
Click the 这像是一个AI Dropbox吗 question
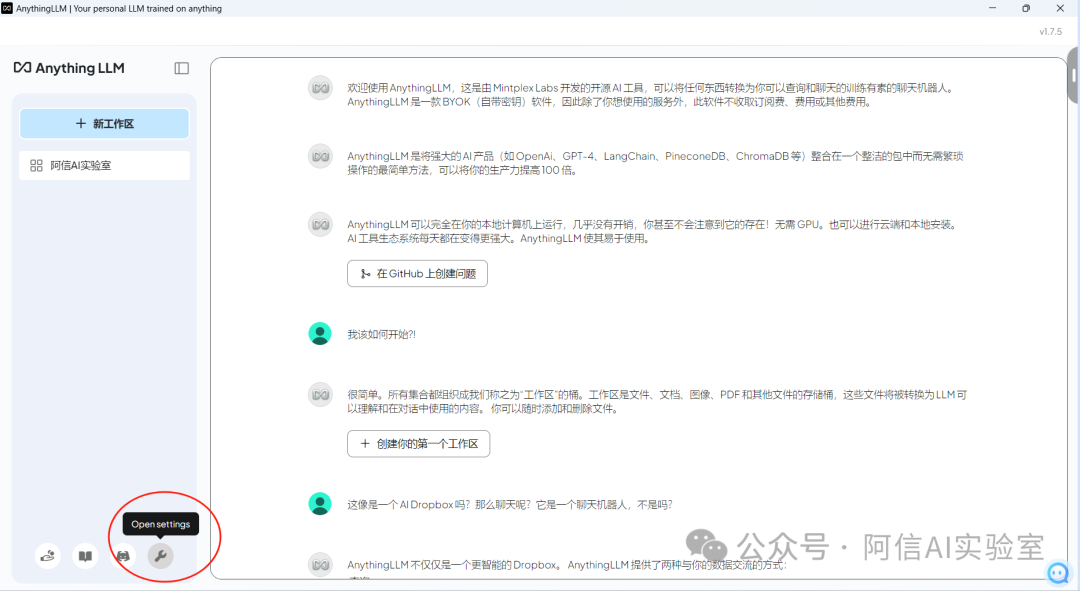point(510,505)
